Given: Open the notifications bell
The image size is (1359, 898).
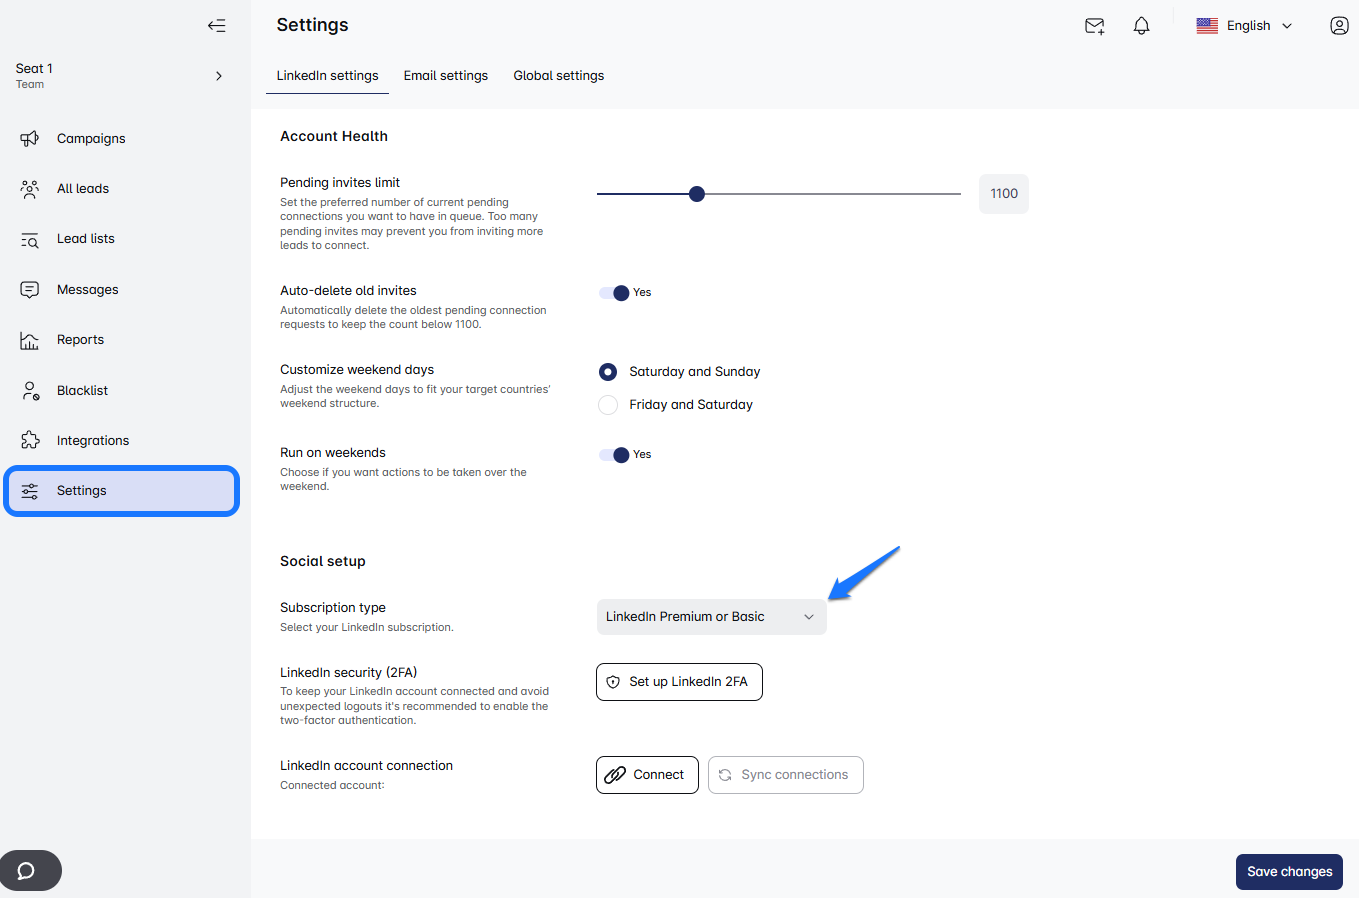Looking at the screenshot, I should [x=1141, y=26].
